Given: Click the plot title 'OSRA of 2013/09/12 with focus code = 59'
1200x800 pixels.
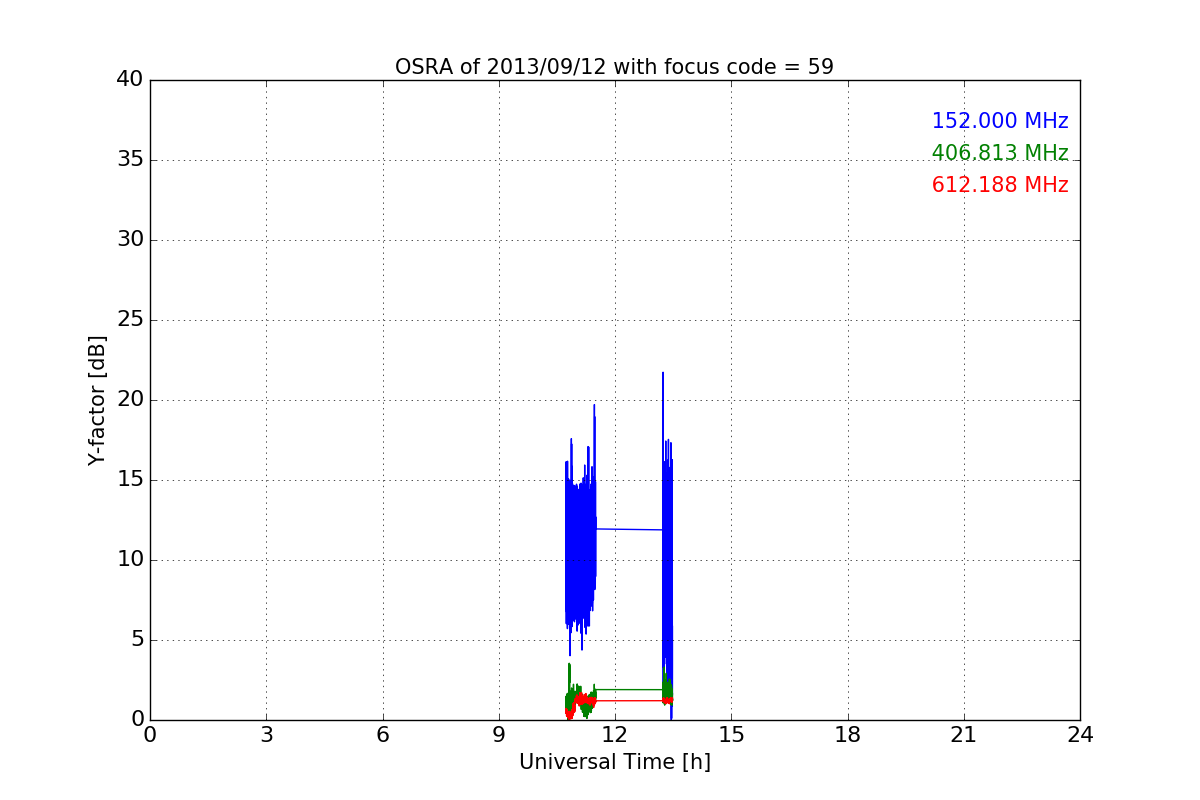Looking at the screenshot, I should pos(614,67).
